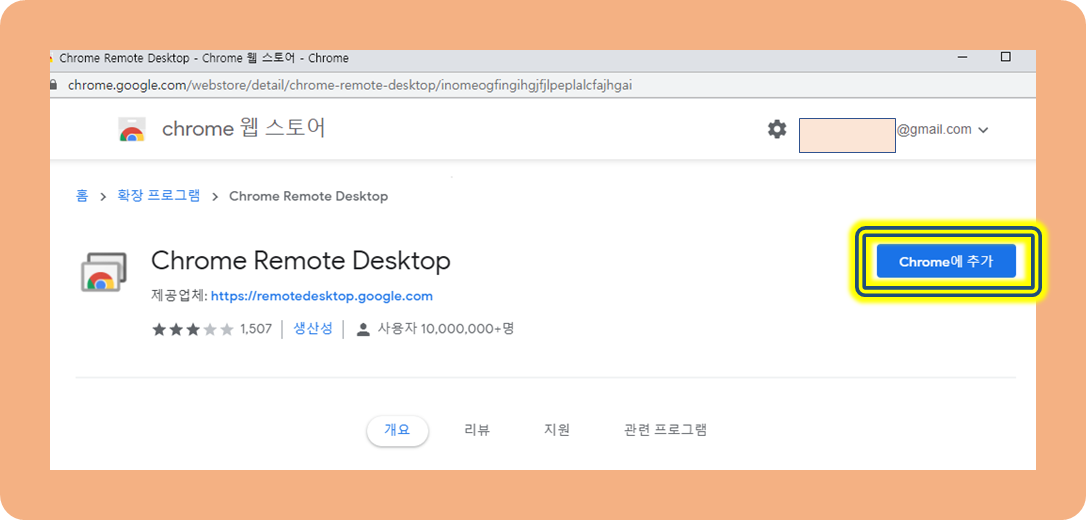Minimize the Chrome window
The height and width of the screenshot is (520, 1086).
coord(962,58)
